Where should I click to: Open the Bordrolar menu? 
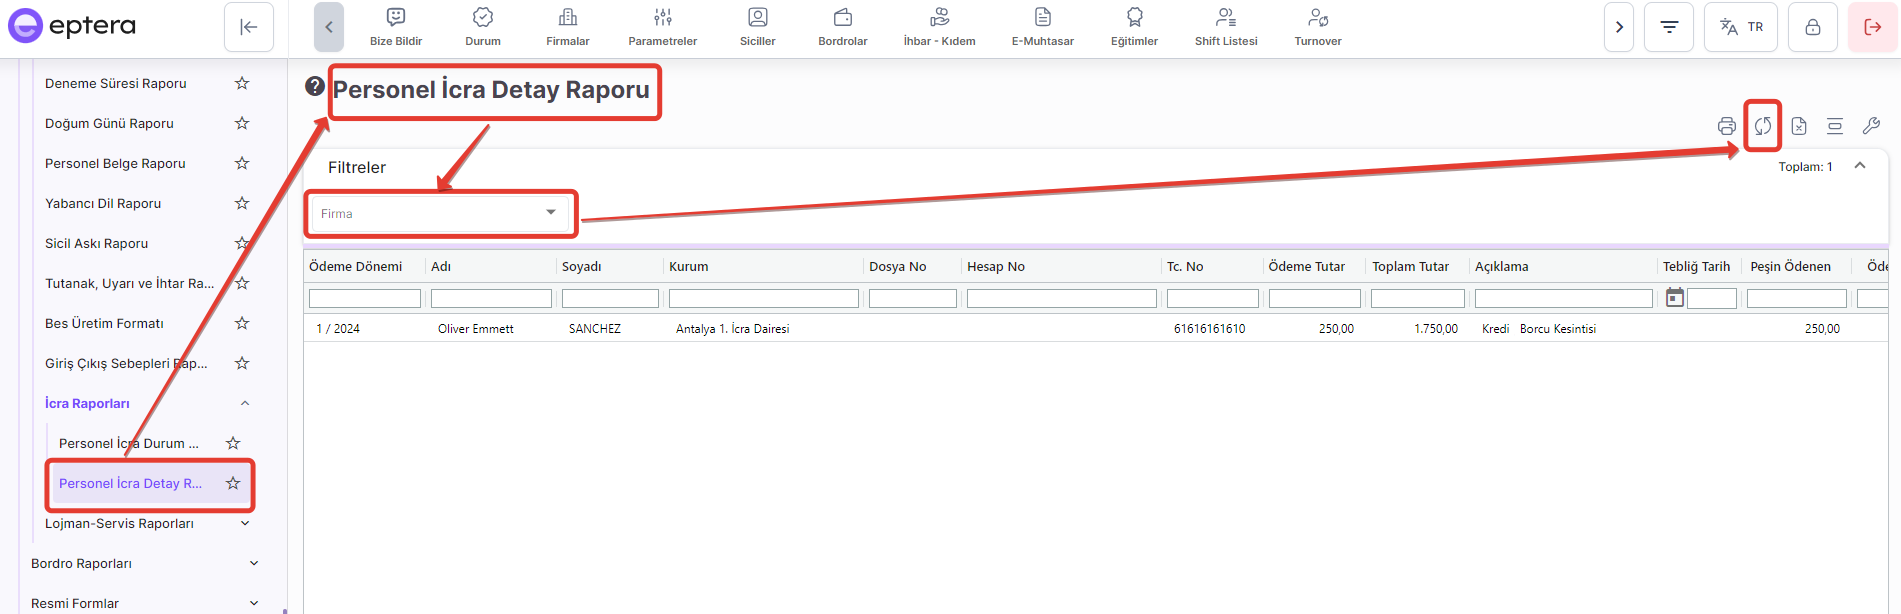click(x=842, y=27)
